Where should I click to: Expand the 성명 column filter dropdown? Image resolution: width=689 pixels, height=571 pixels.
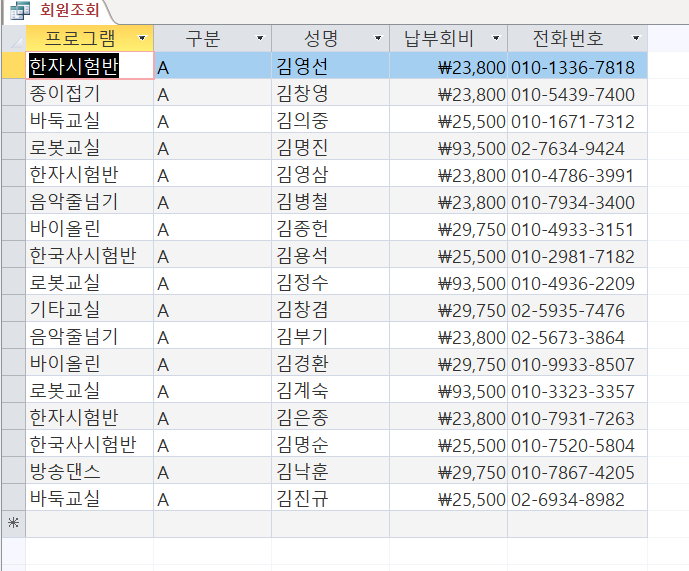378,39
